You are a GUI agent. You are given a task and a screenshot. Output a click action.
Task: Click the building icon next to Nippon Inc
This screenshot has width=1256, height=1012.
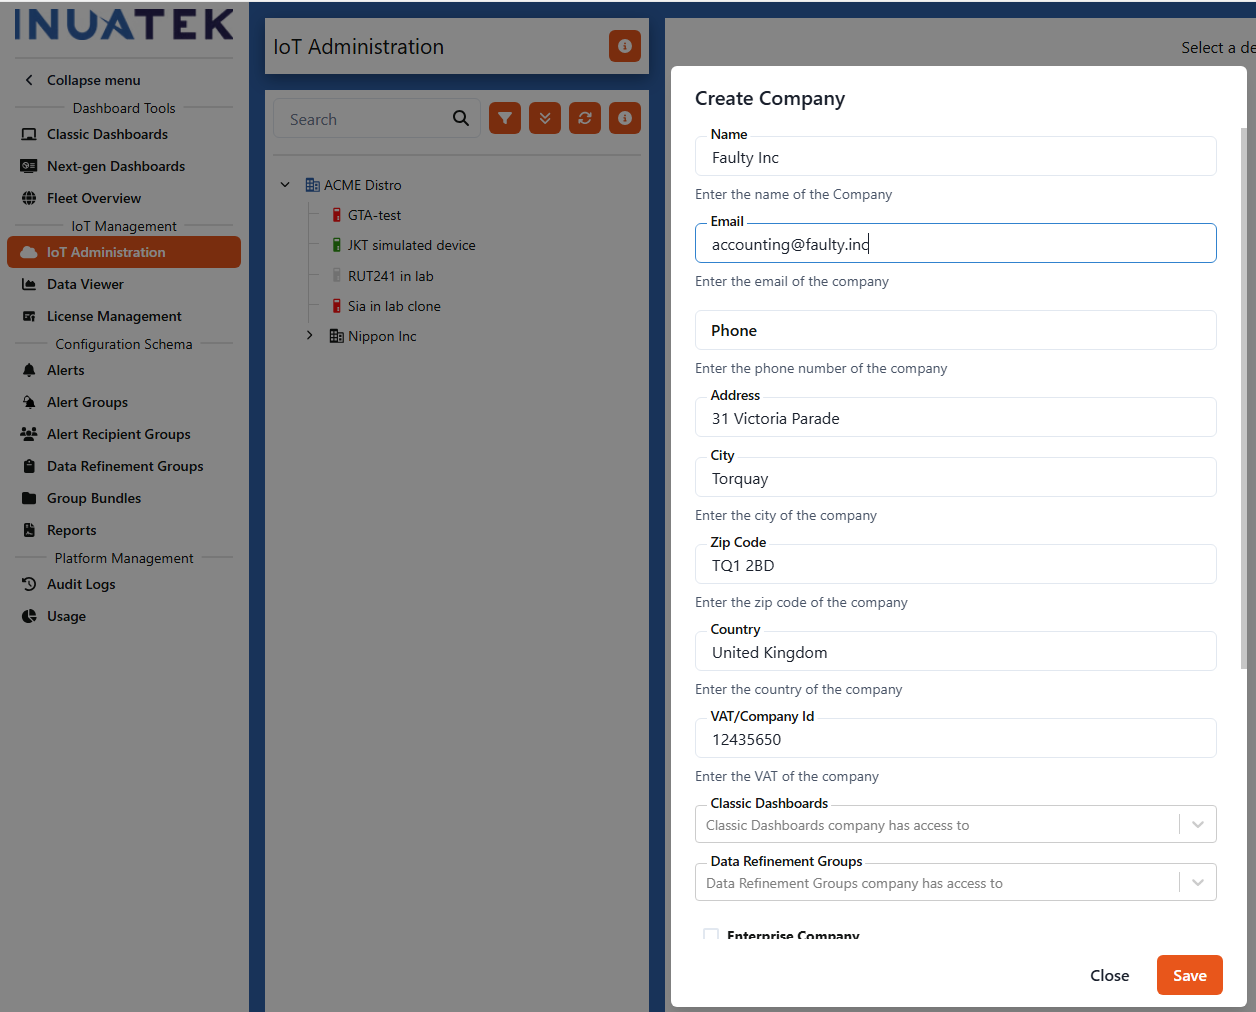coord(335,336)
